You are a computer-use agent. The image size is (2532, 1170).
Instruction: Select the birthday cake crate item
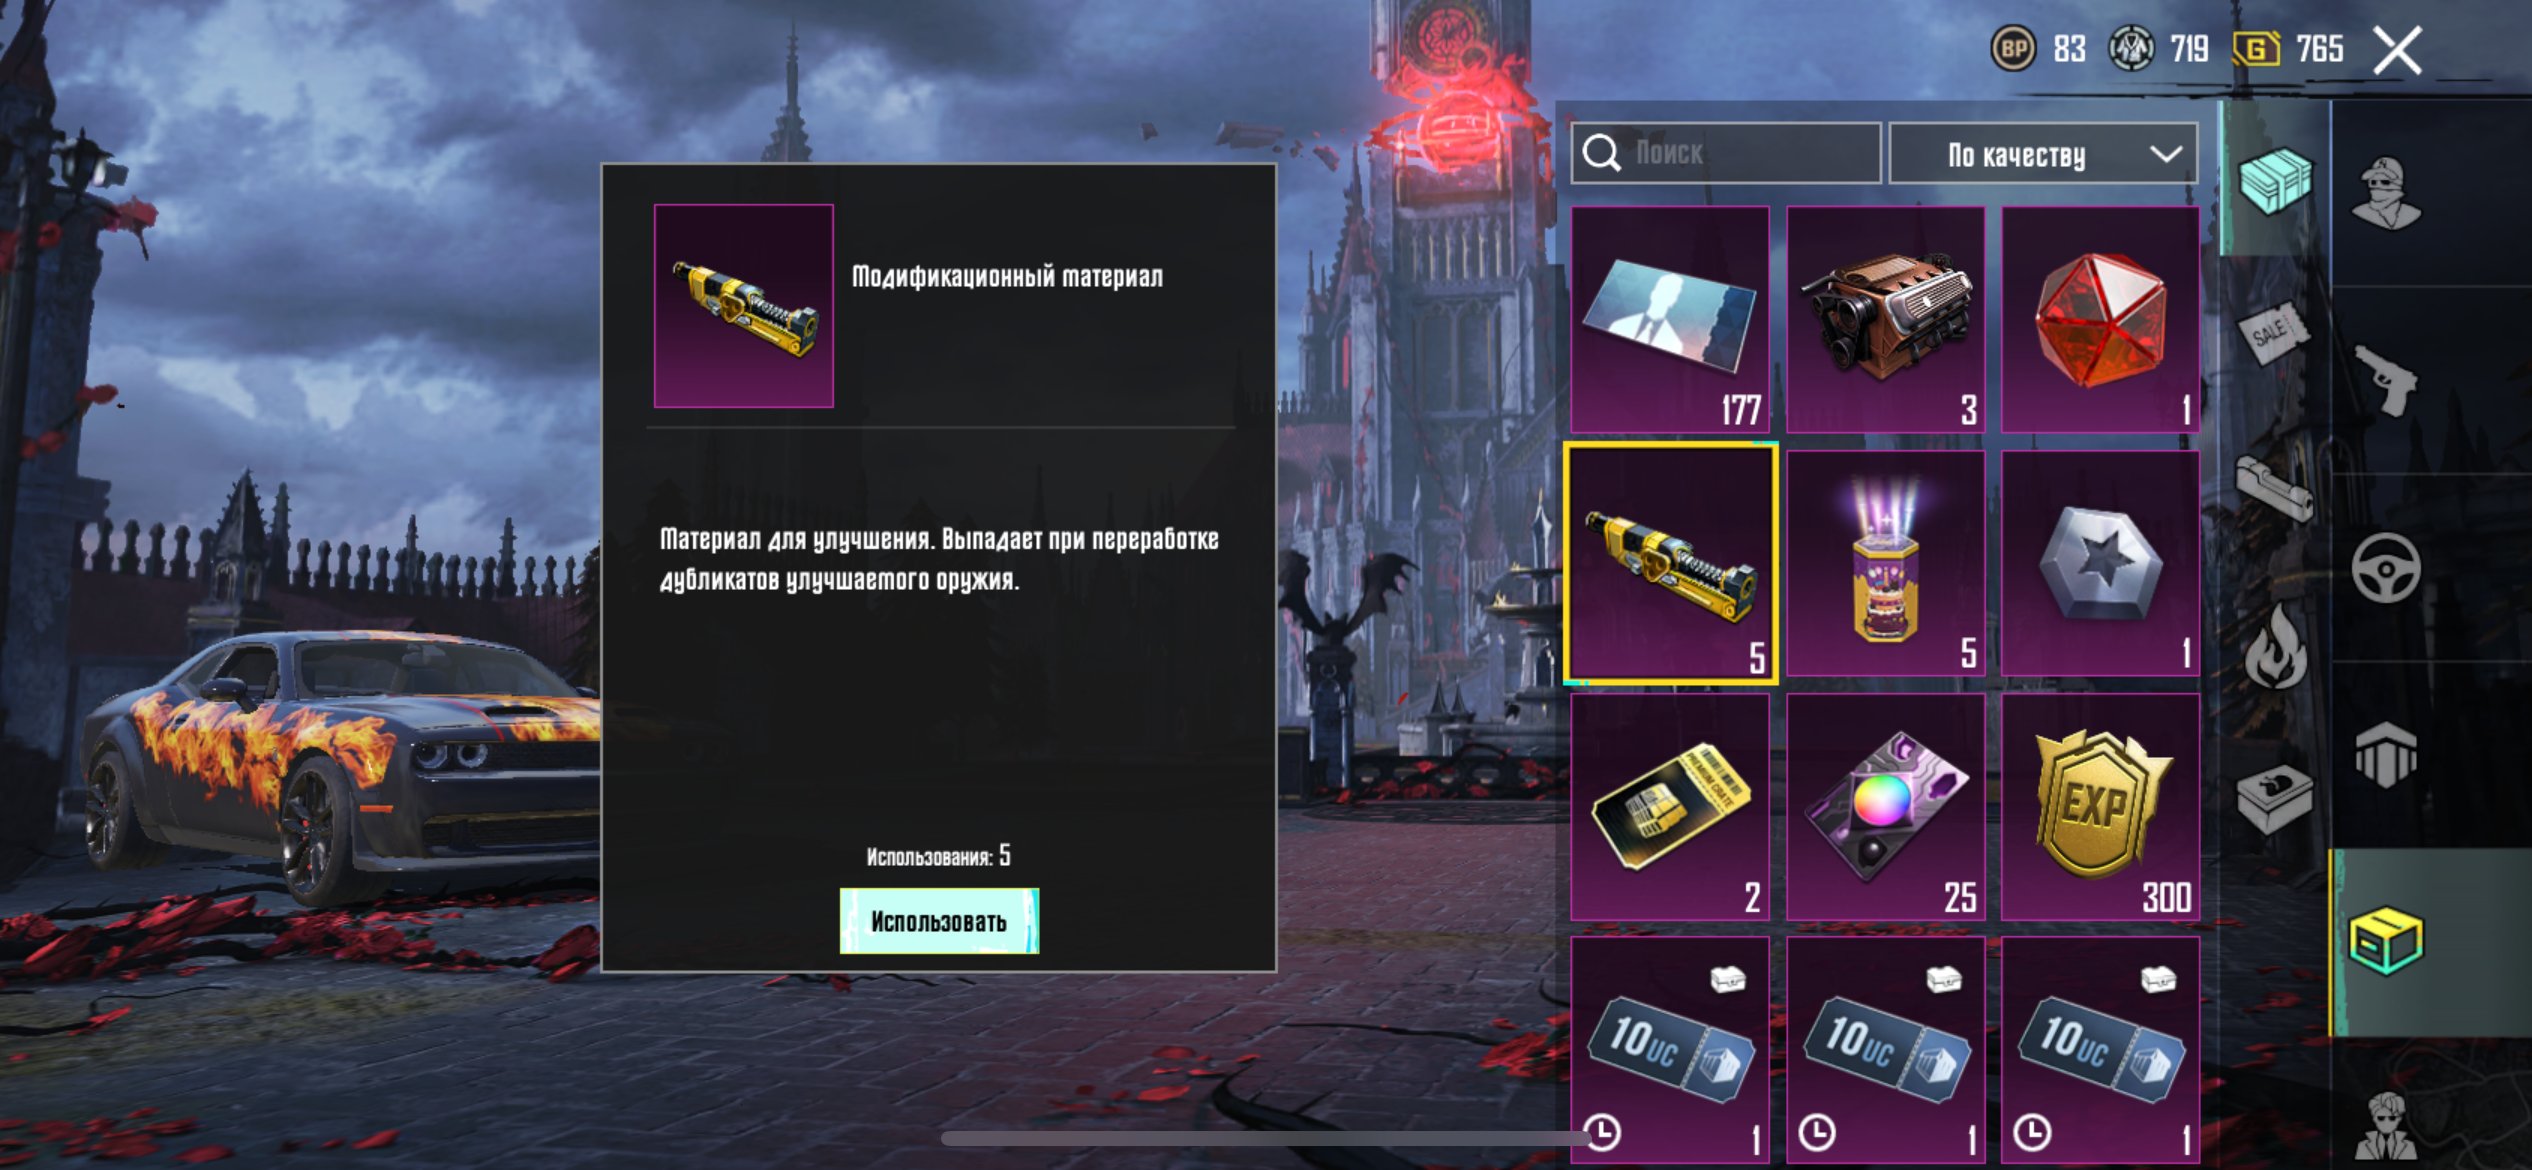pyautogui.click(x=1885, y=563)
